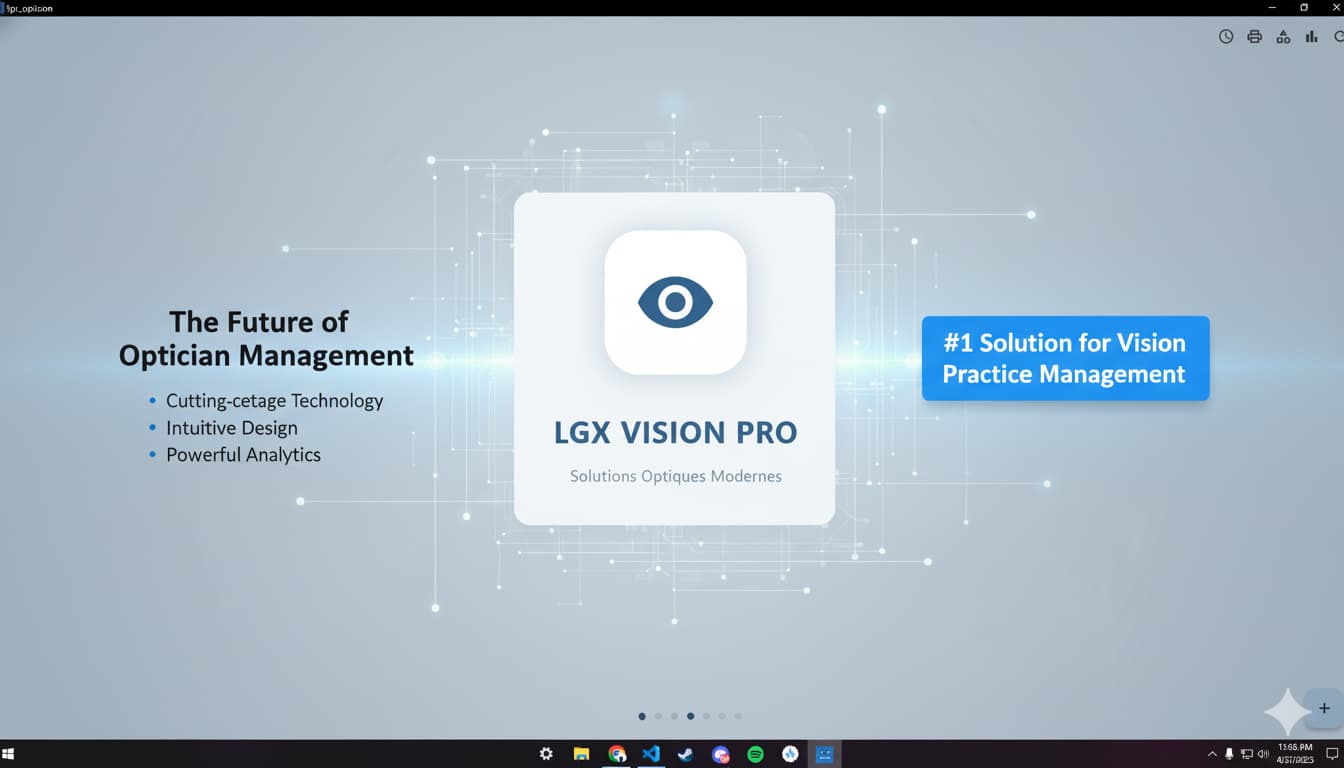Open the Windows Start menu
1344x768 pixels.
(x=9, y=754)
